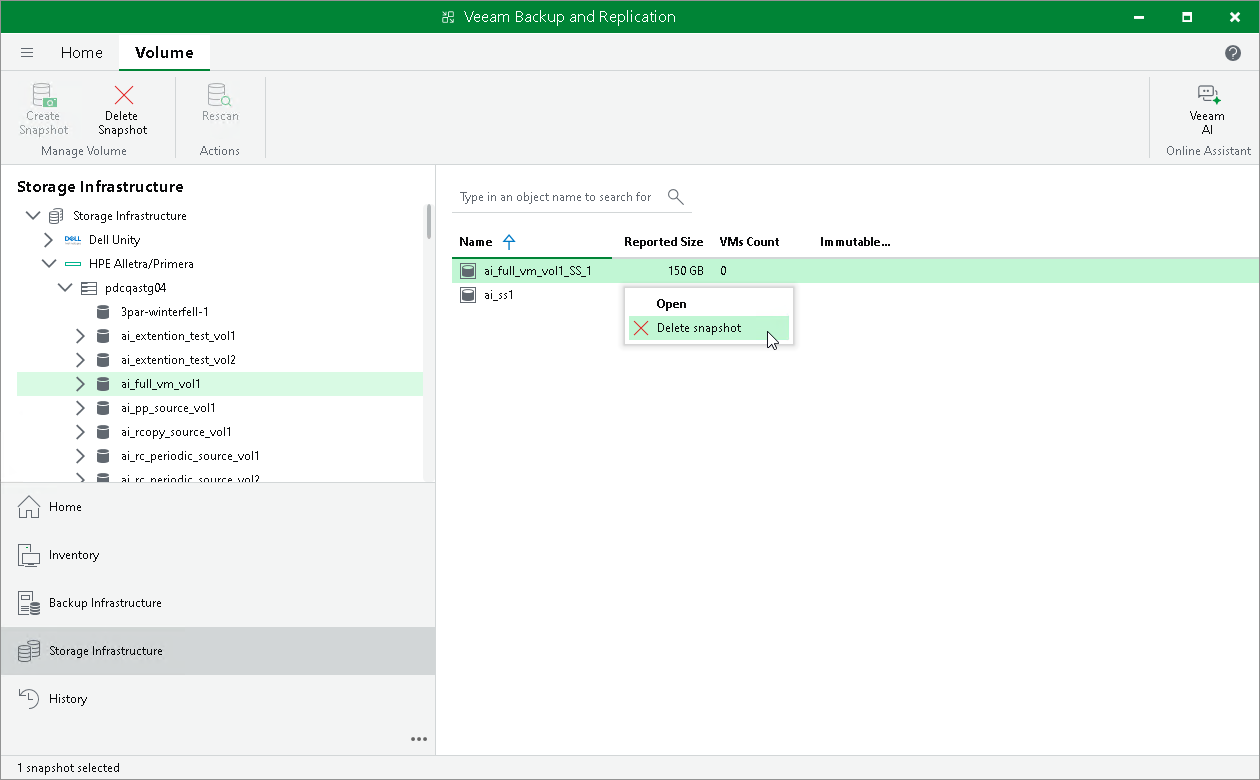Click the Backup Infrastructure server icon

pos(29,603)
